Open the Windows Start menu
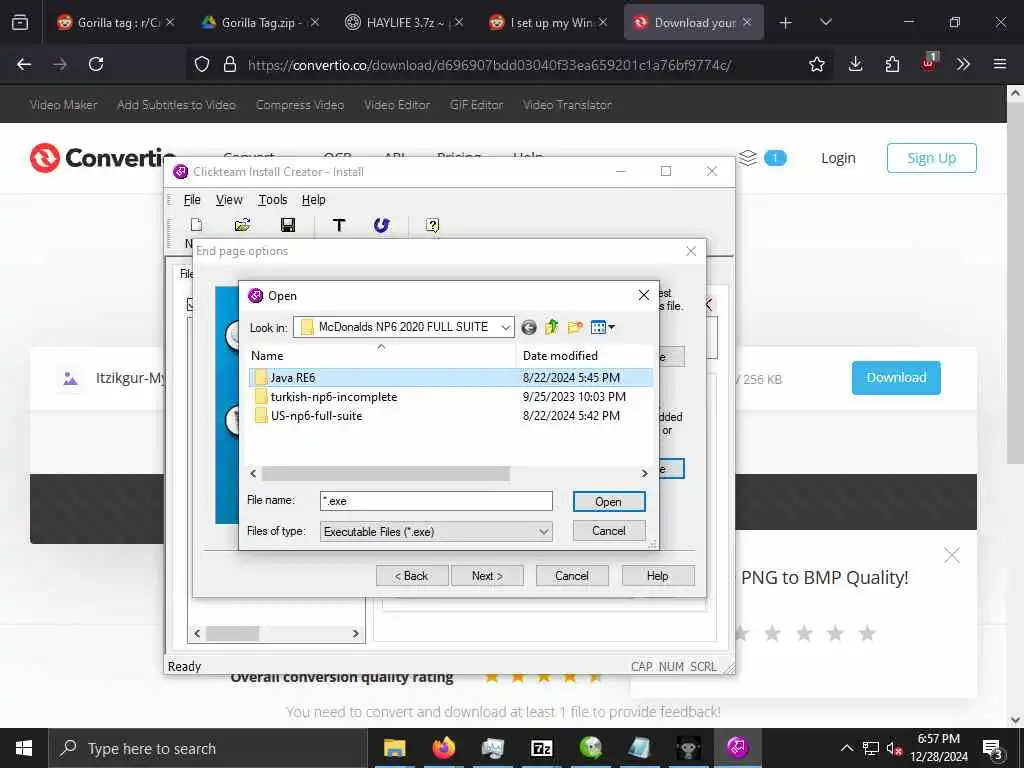The height and width of the screenshot is (768, 1024). (24, 748)
